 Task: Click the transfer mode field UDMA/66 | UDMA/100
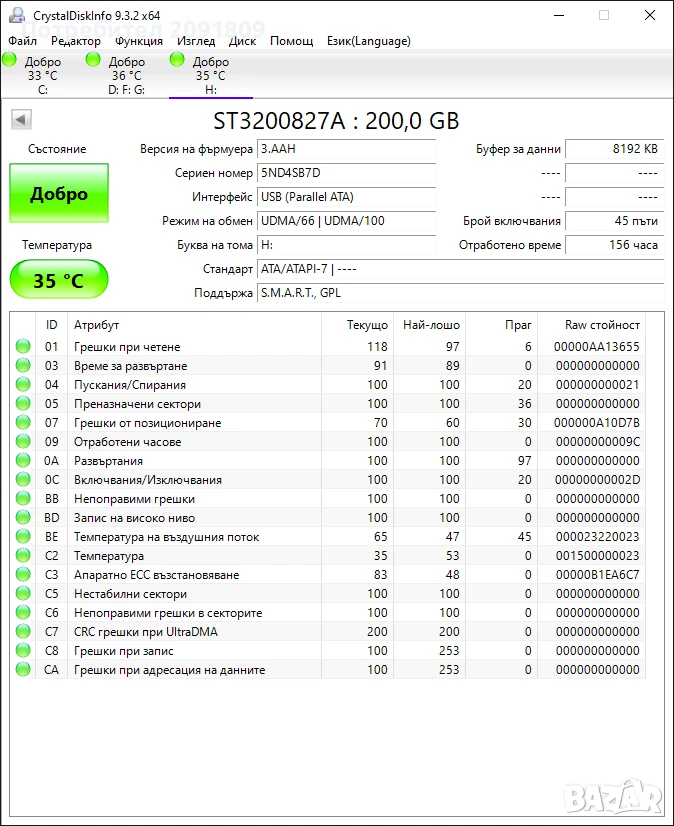pos(347,221)
